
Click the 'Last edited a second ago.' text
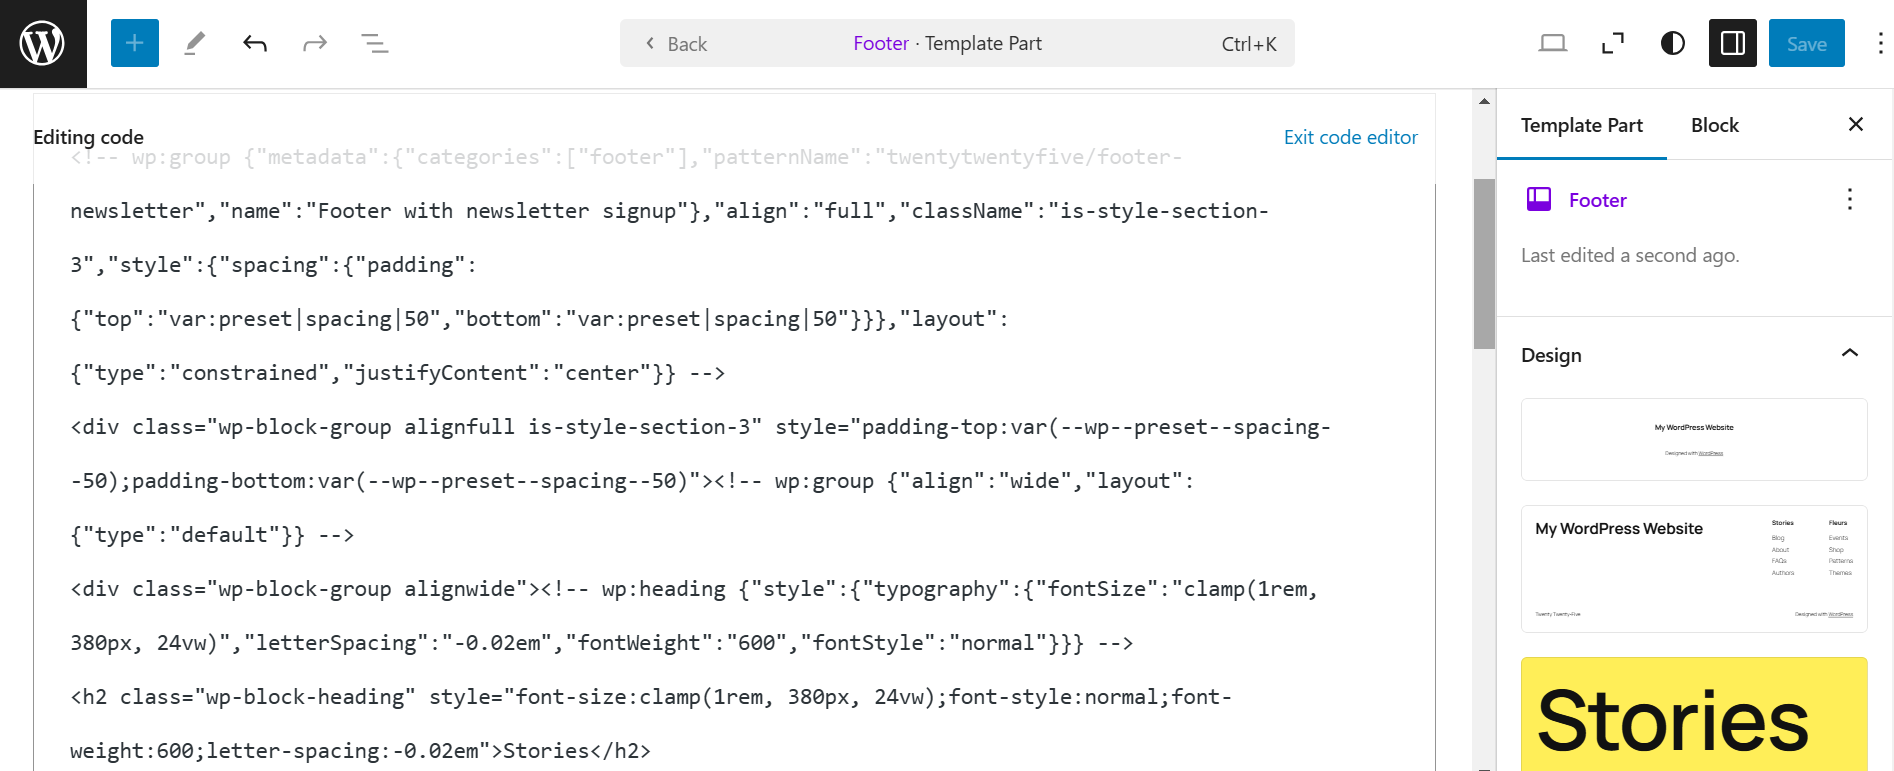1630,255
